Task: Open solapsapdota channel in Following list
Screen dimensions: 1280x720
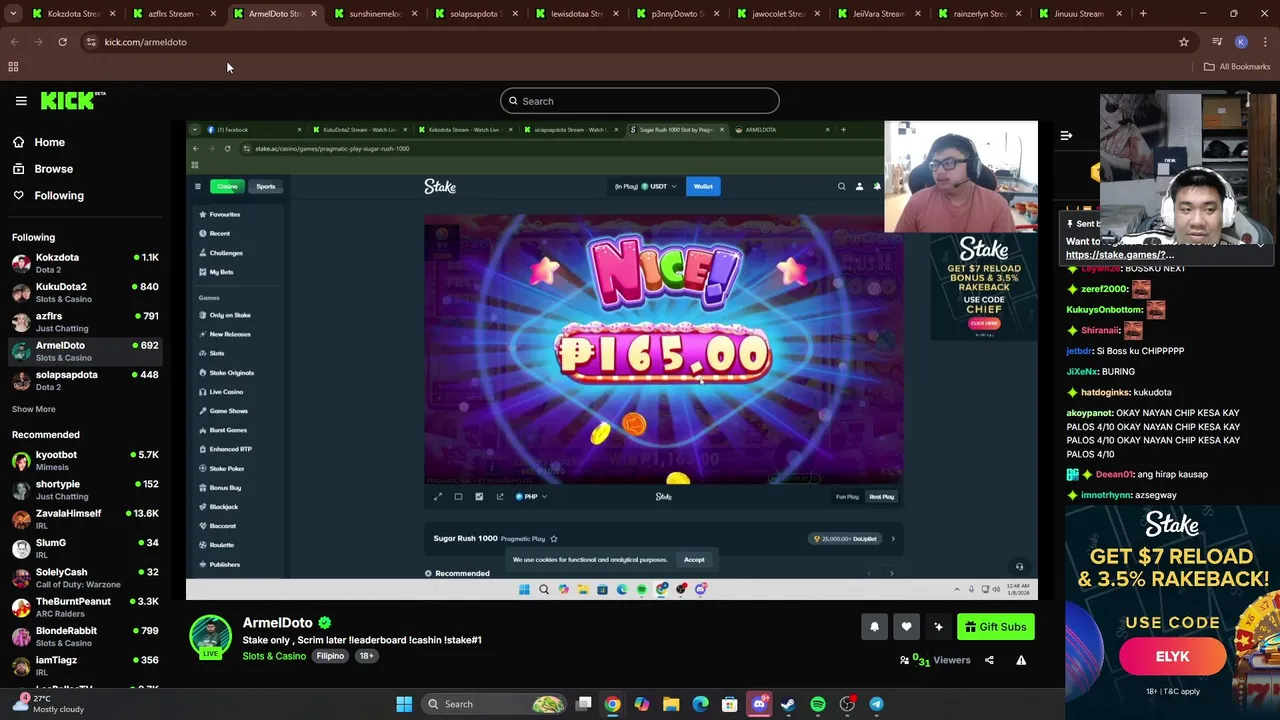Action: click(x=85, y=380)
